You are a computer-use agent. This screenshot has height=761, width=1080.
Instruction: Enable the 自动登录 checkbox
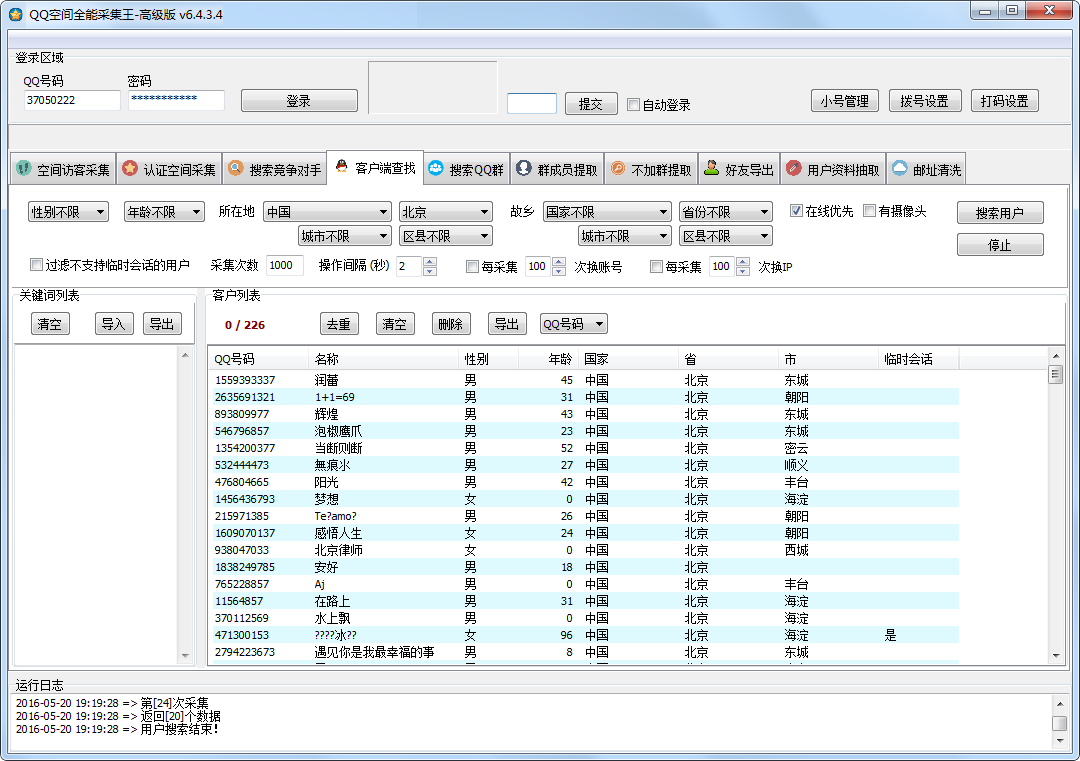(633, 105)
